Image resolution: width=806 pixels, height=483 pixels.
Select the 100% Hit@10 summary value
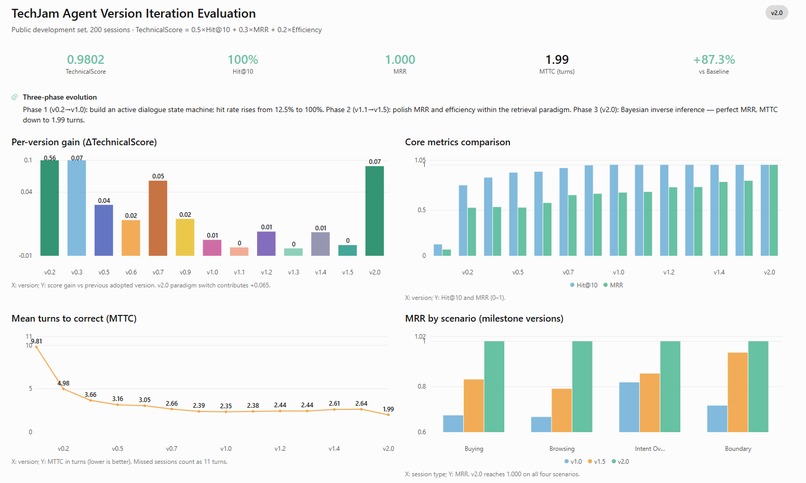pyautogui.click(x=243, y=60)
